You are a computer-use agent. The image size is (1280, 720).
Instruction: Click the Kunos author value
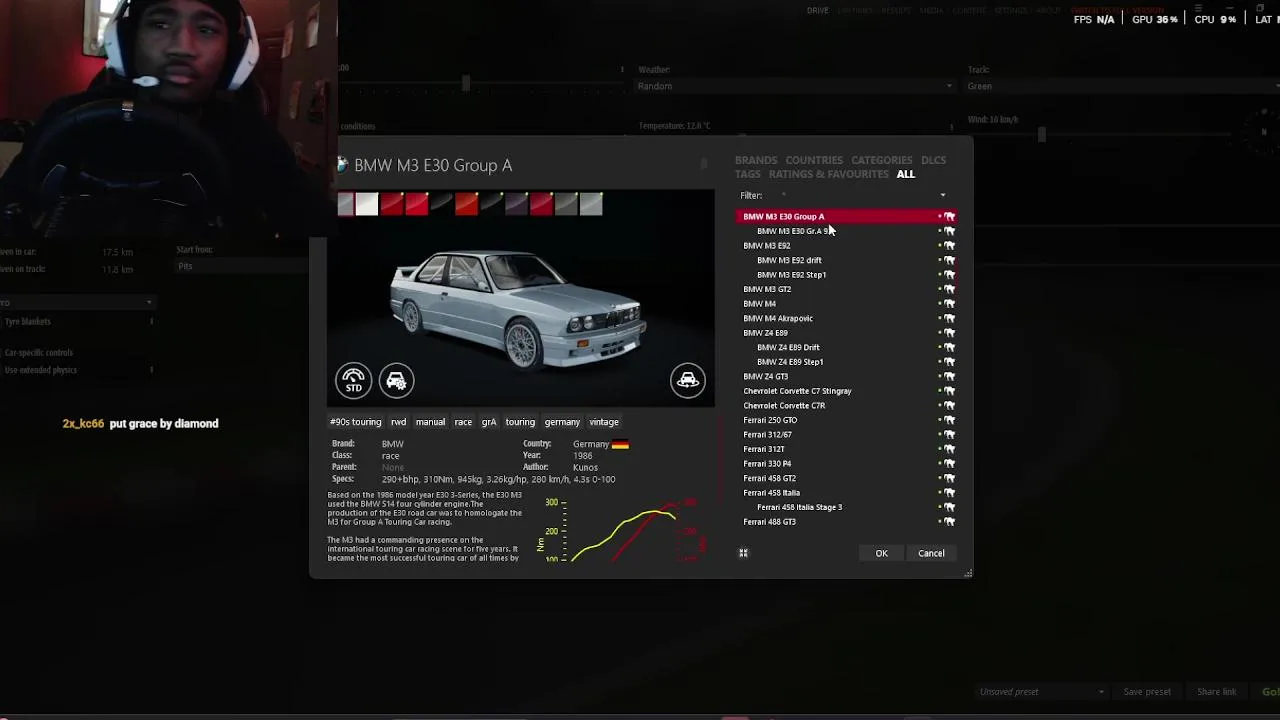pyautogui.click(x=585, y=467)
